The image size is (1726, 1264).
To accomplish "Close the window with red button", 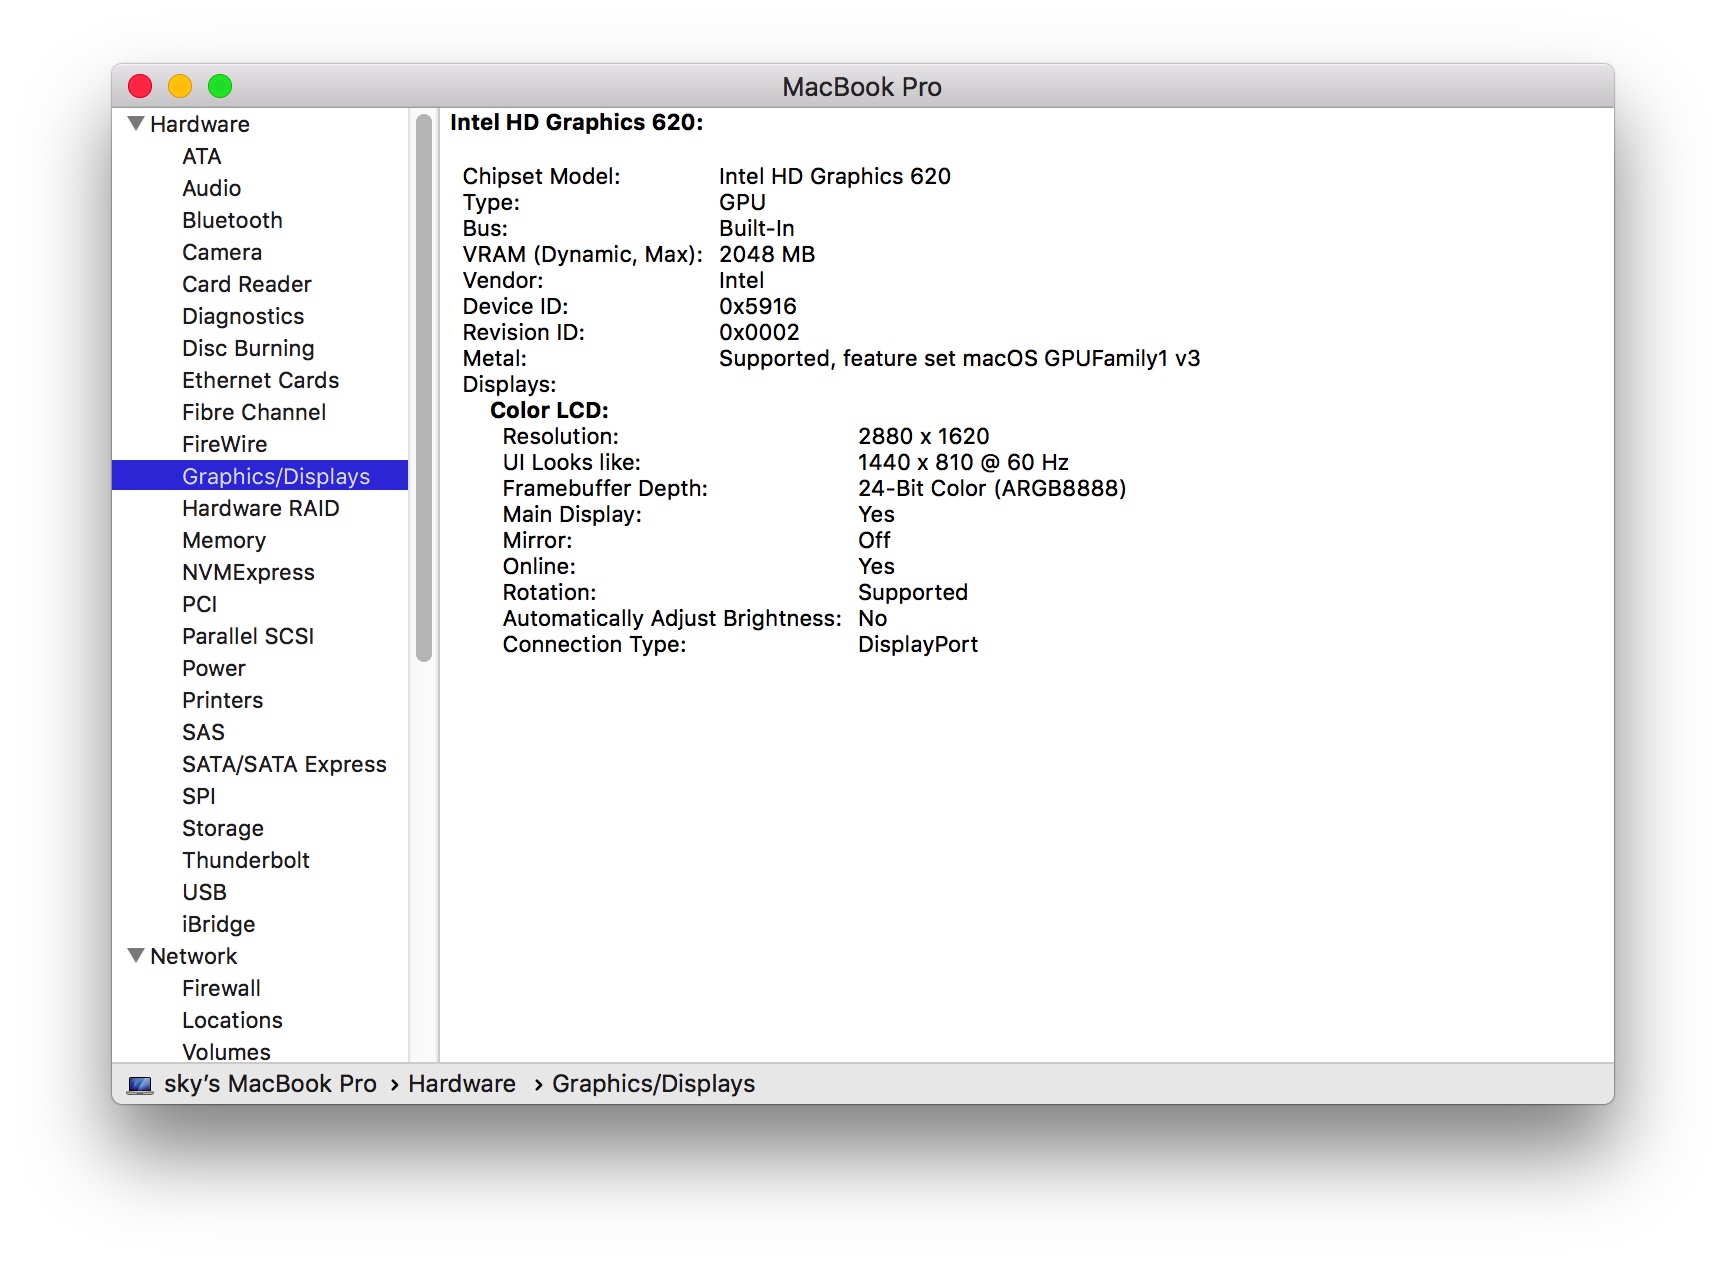I will 140,86.
